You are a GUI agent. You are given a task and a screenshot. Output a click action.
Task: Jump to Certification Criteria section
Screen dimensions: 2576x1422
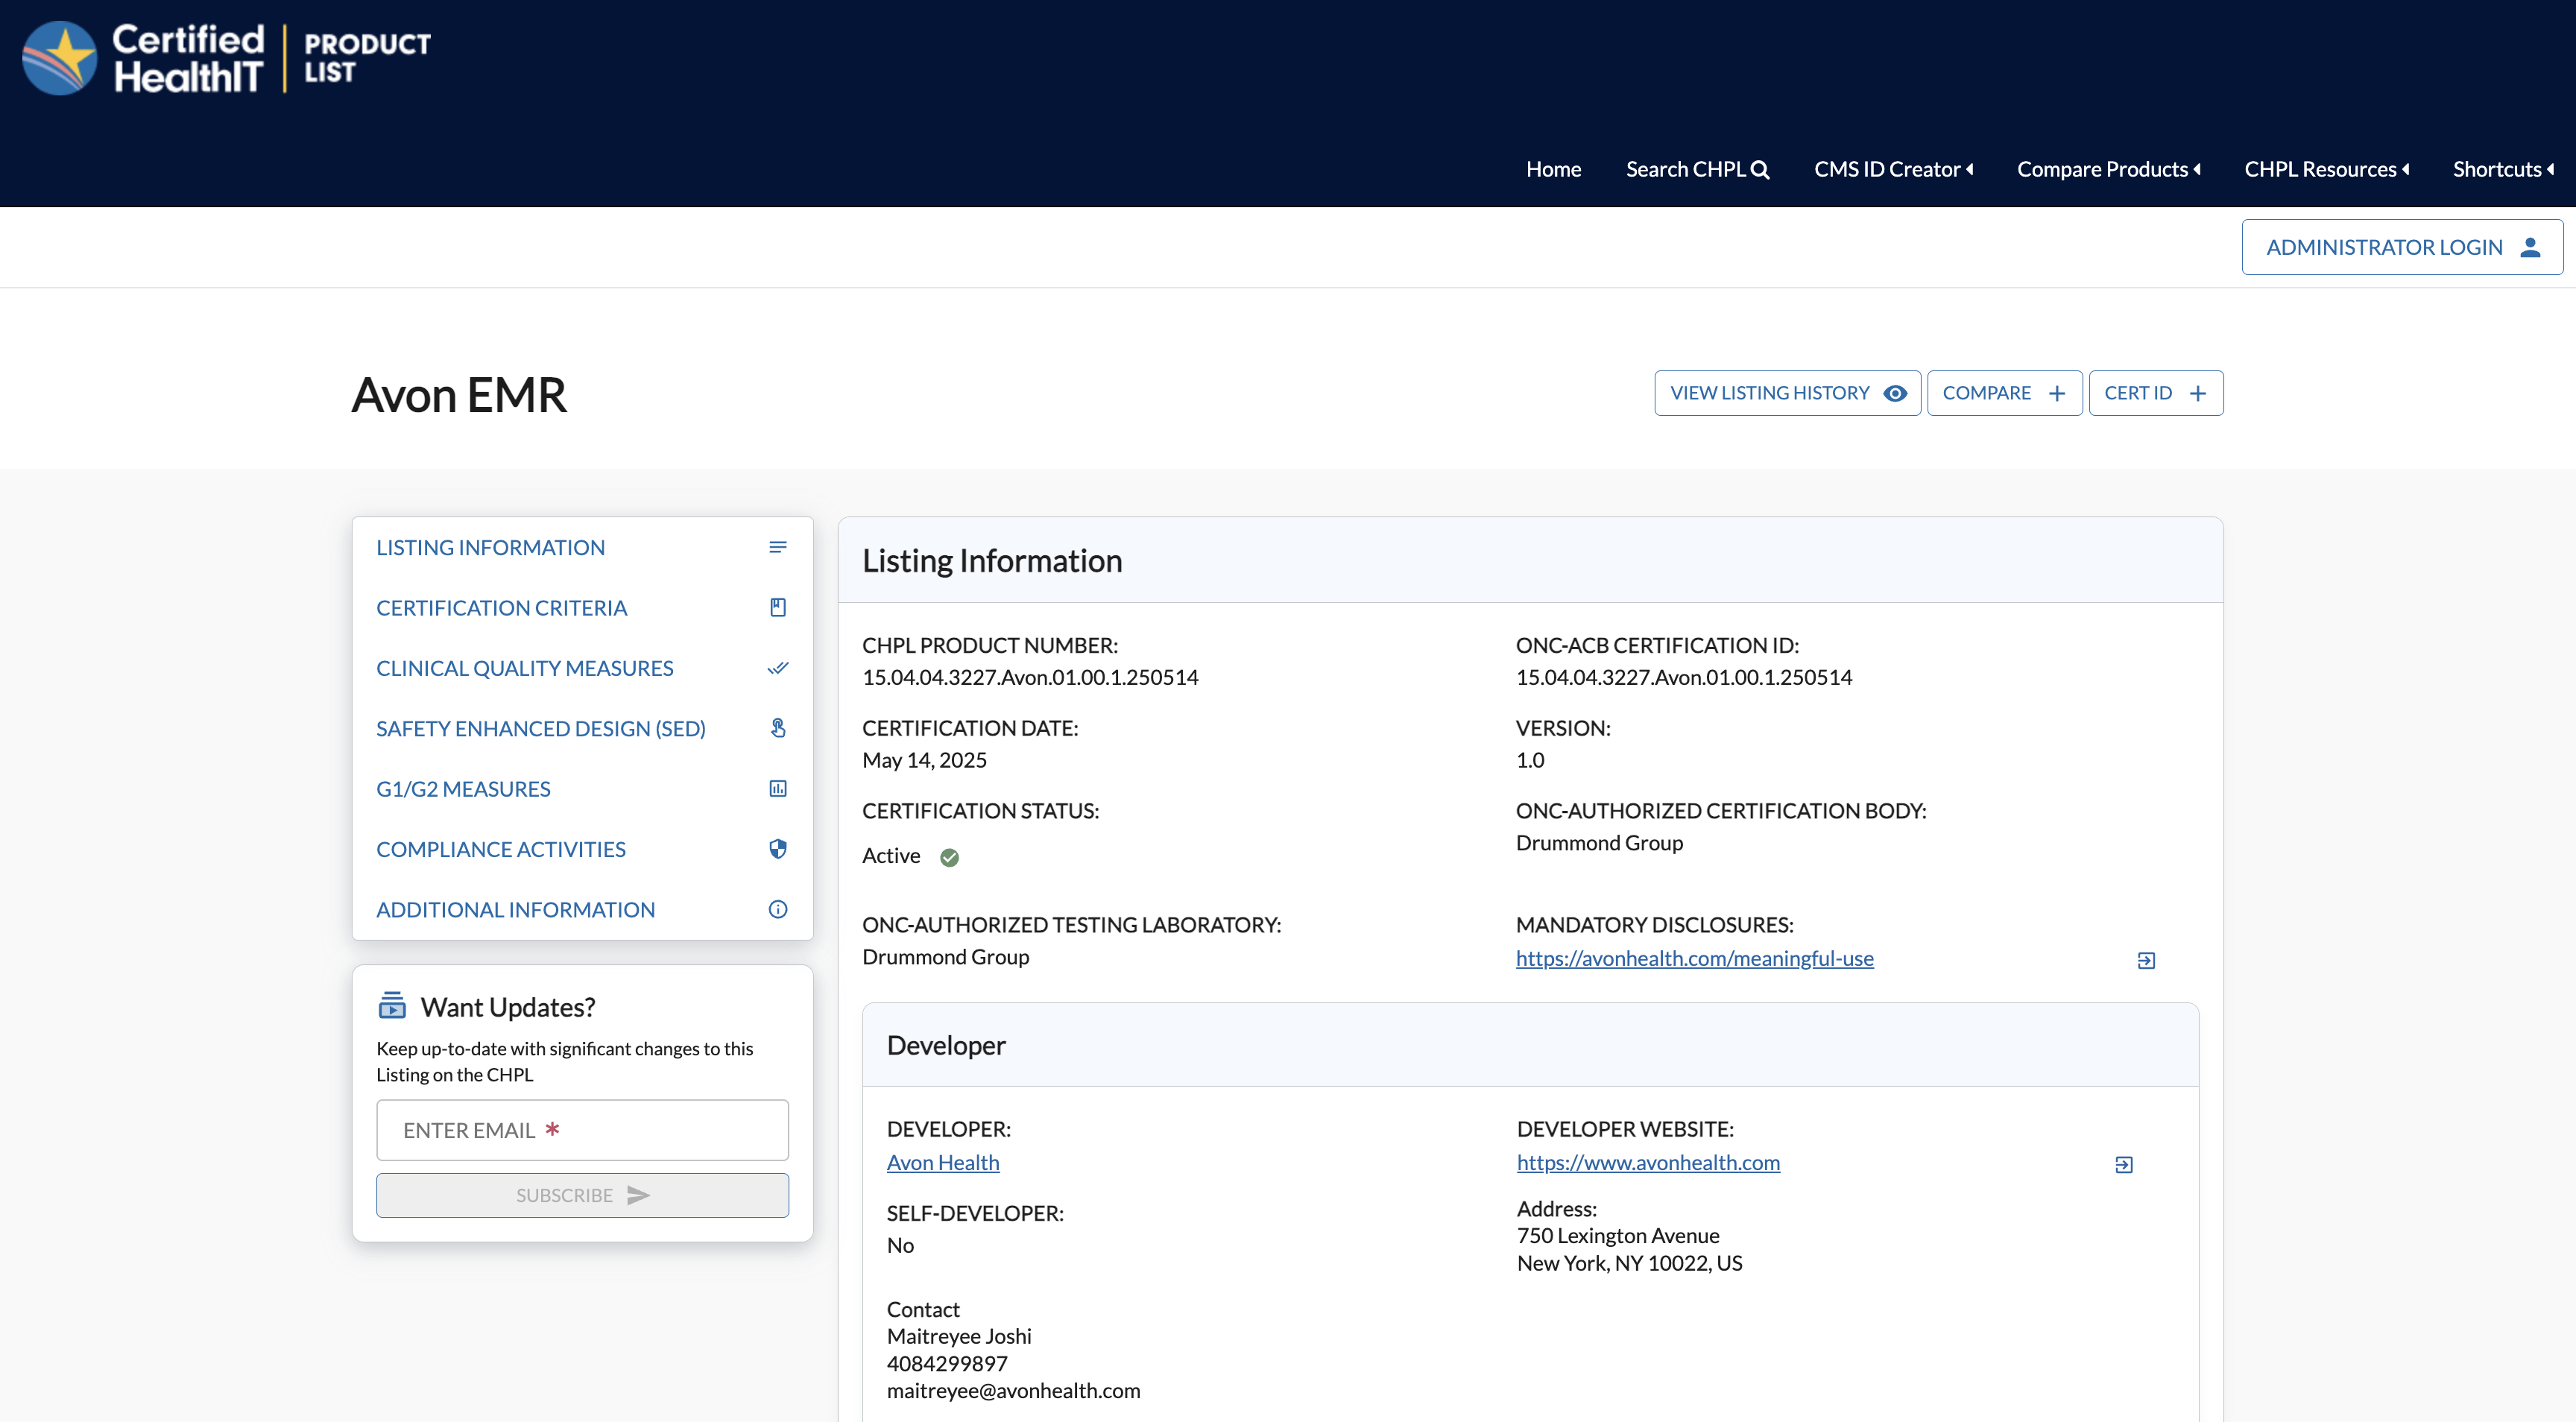click(x=582, y=607)
